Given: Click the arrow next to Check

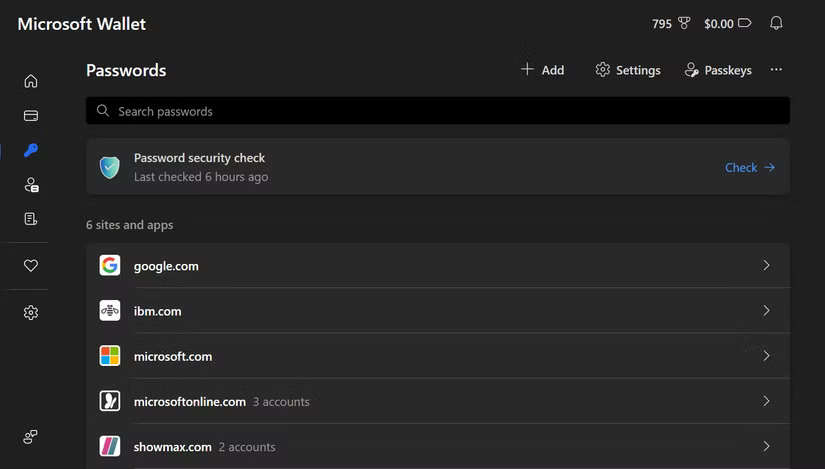Looking at the screenshot, I should coord(770,167).
